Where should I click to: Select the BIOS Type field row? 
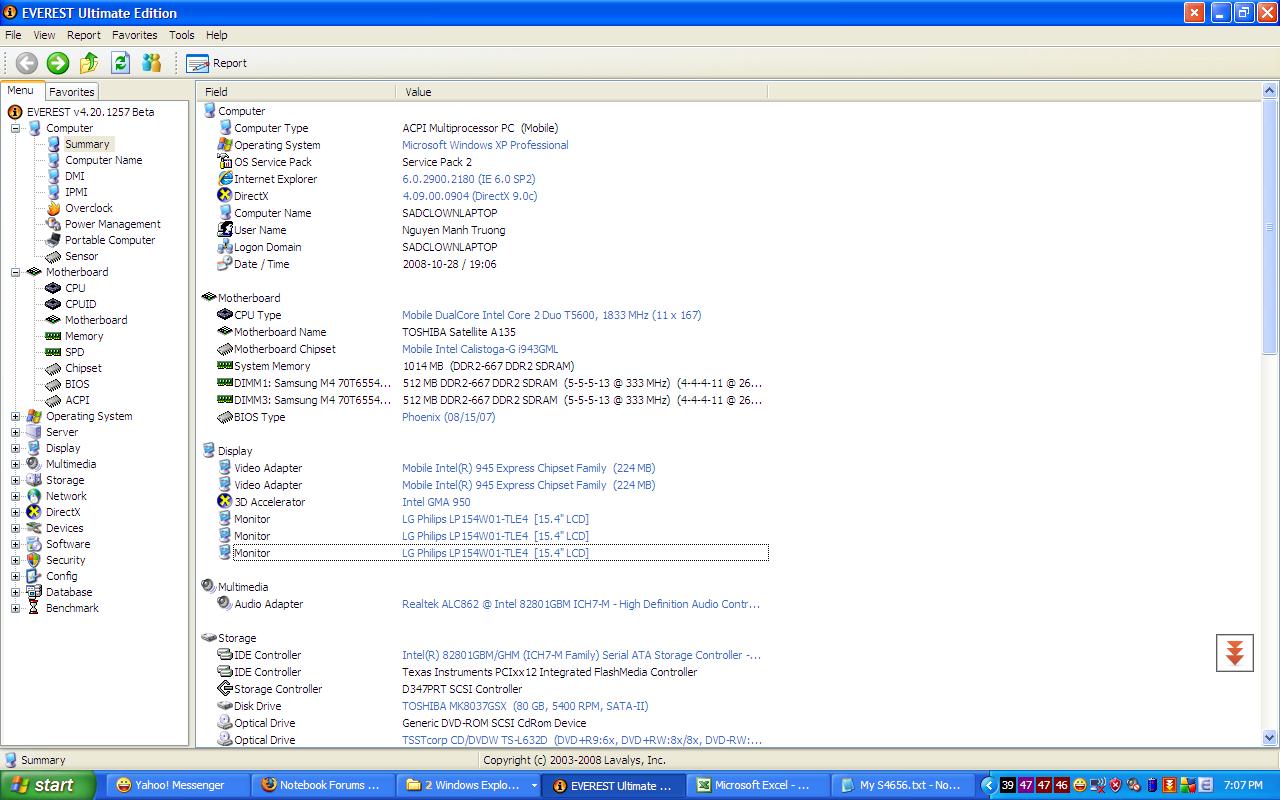(x=484, y=417)
